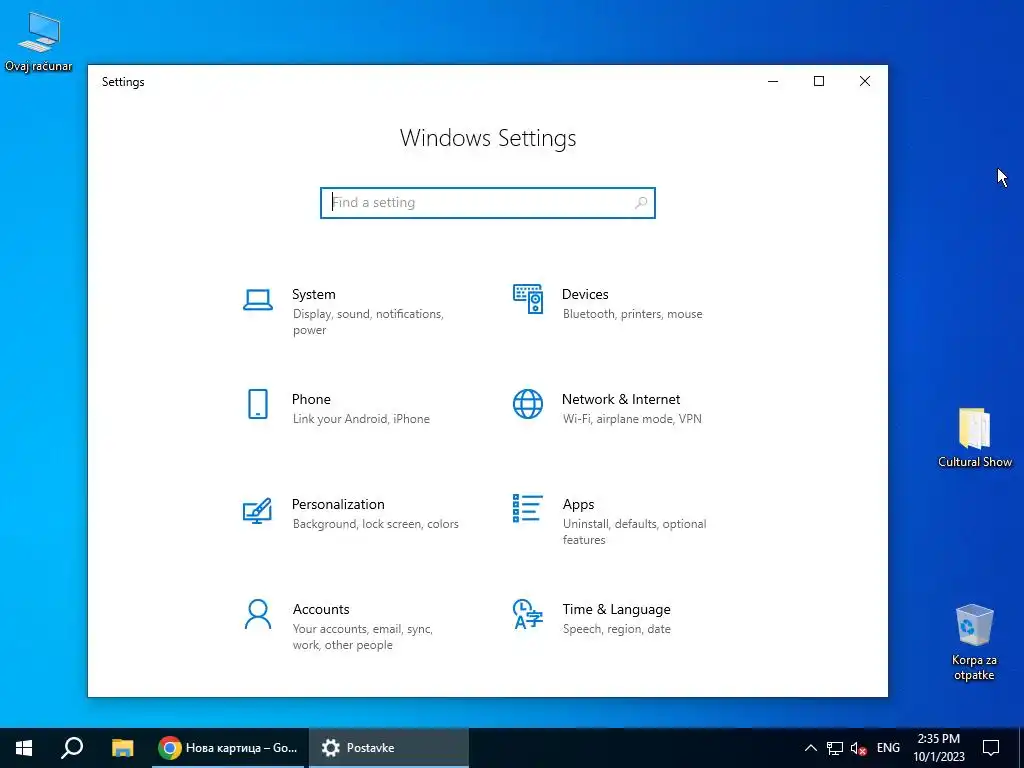Click the search magnifier in Find a setting

coord(641,202)
